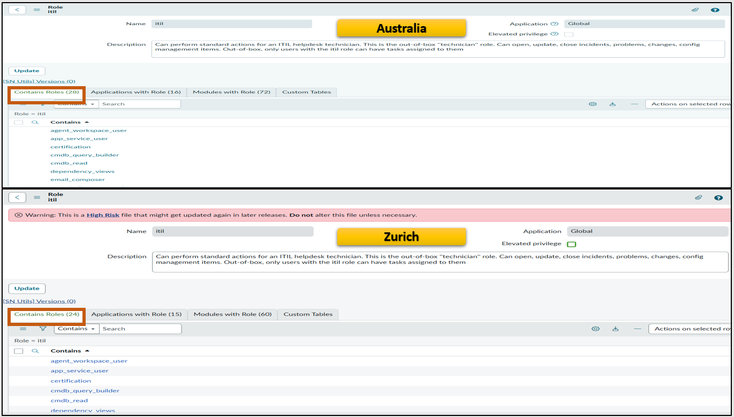Open the hamburger context menu in the Australia header

pos(37,10)
